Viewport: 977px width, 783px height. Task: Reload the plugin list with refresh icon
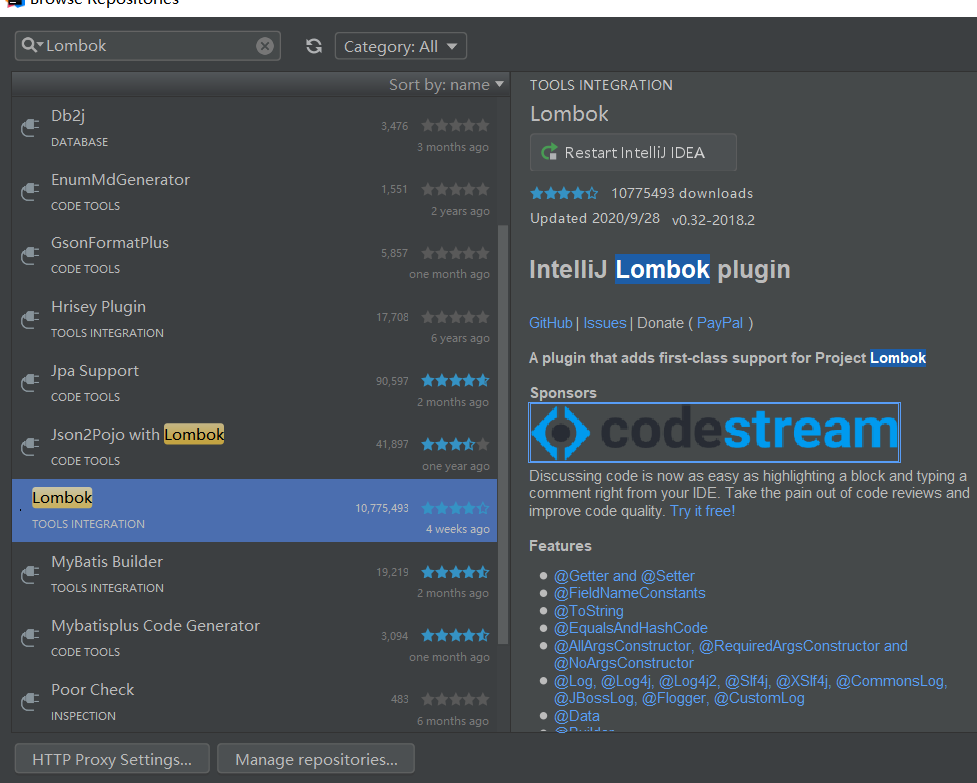point(314,46)
